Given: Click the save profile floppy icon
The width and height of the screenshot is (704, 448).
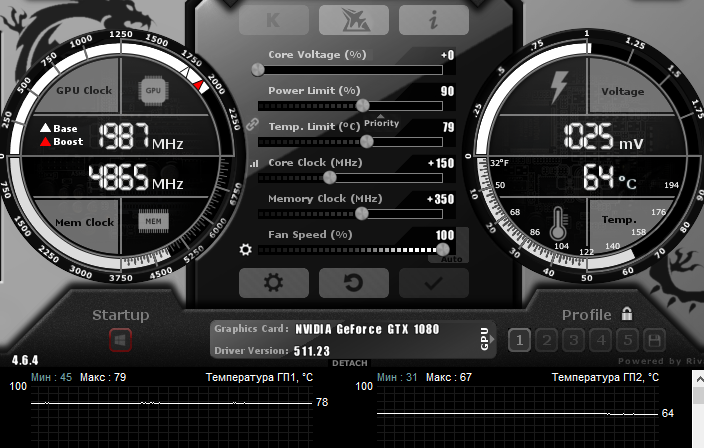Looking at the screenshot, I should coord(655,340).
